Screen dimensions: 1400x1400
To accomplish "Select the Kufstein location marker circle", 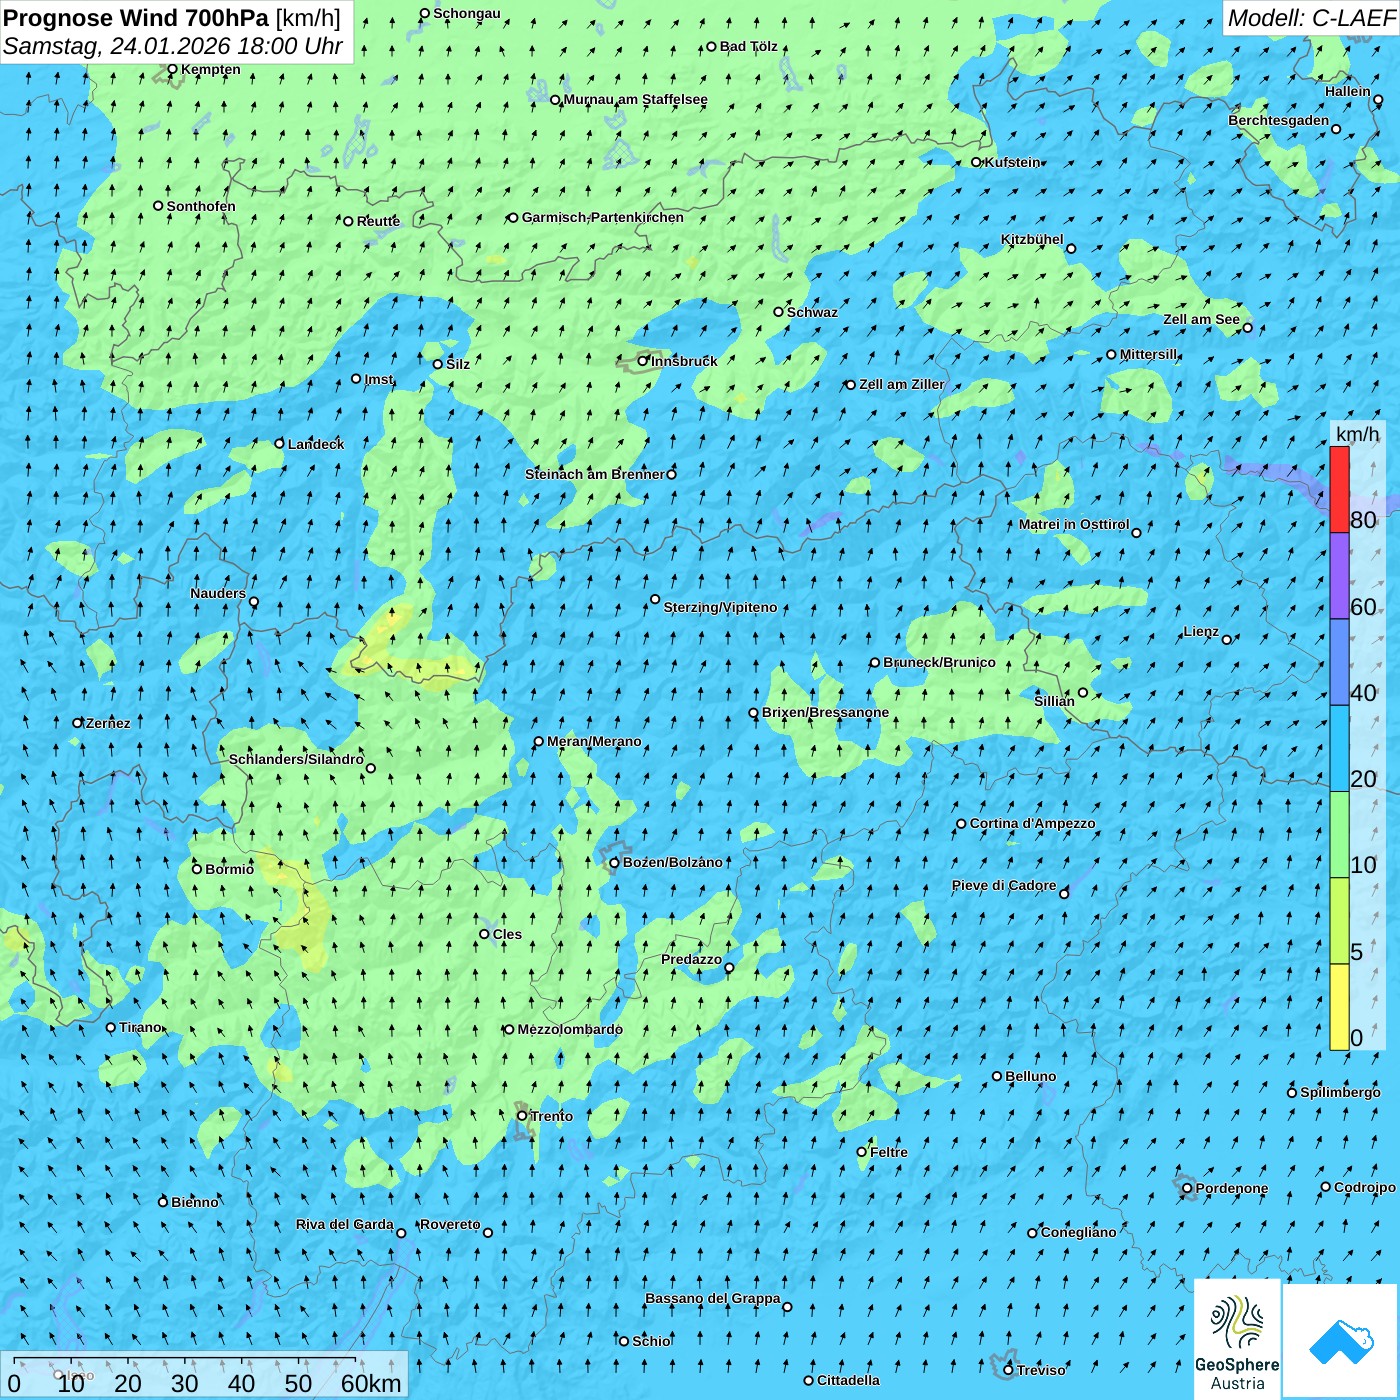I will (x=977, y=162).
